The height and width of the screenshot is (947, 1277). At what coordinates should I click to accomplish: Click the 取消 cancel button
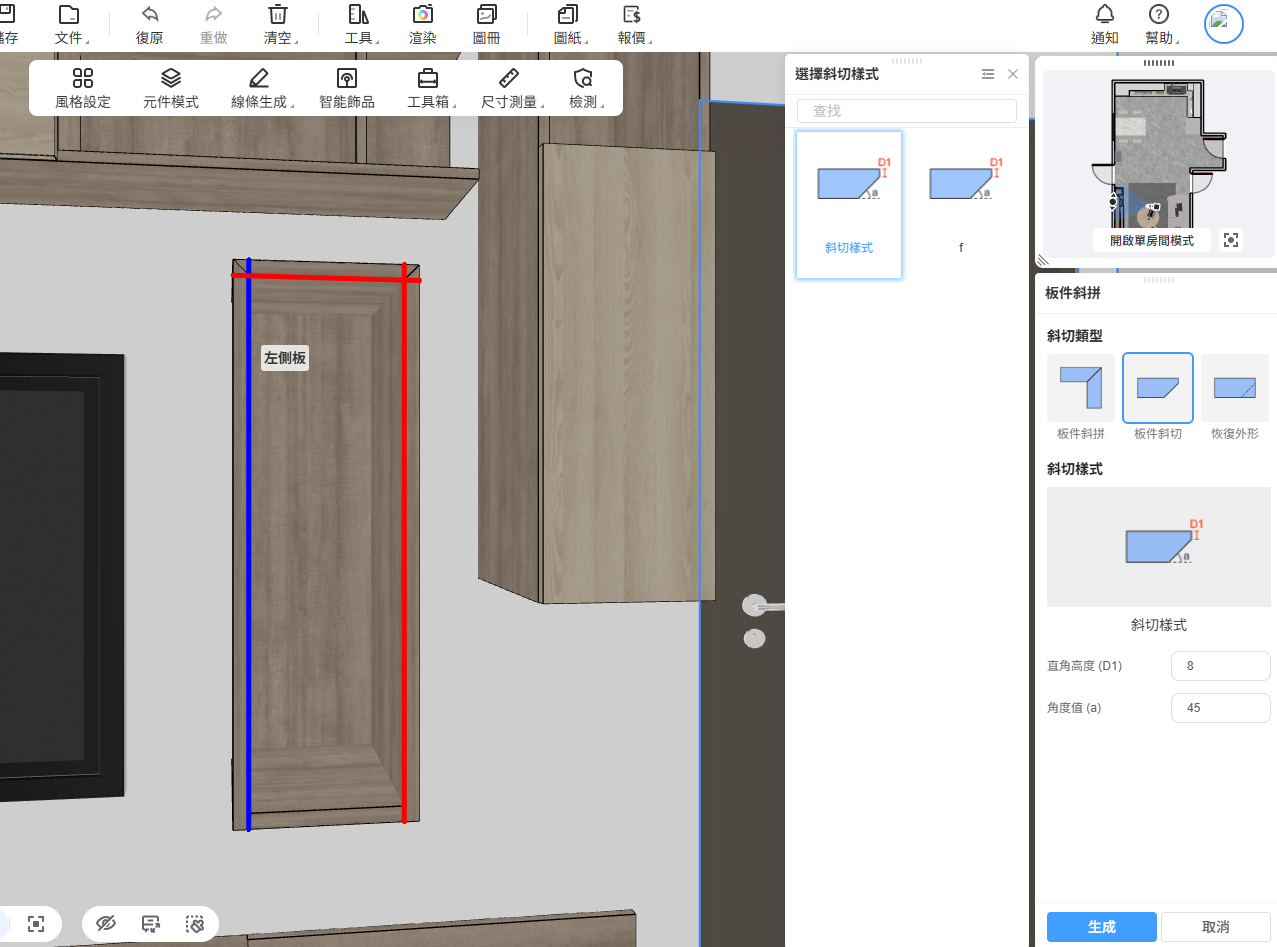point(1216,927)
